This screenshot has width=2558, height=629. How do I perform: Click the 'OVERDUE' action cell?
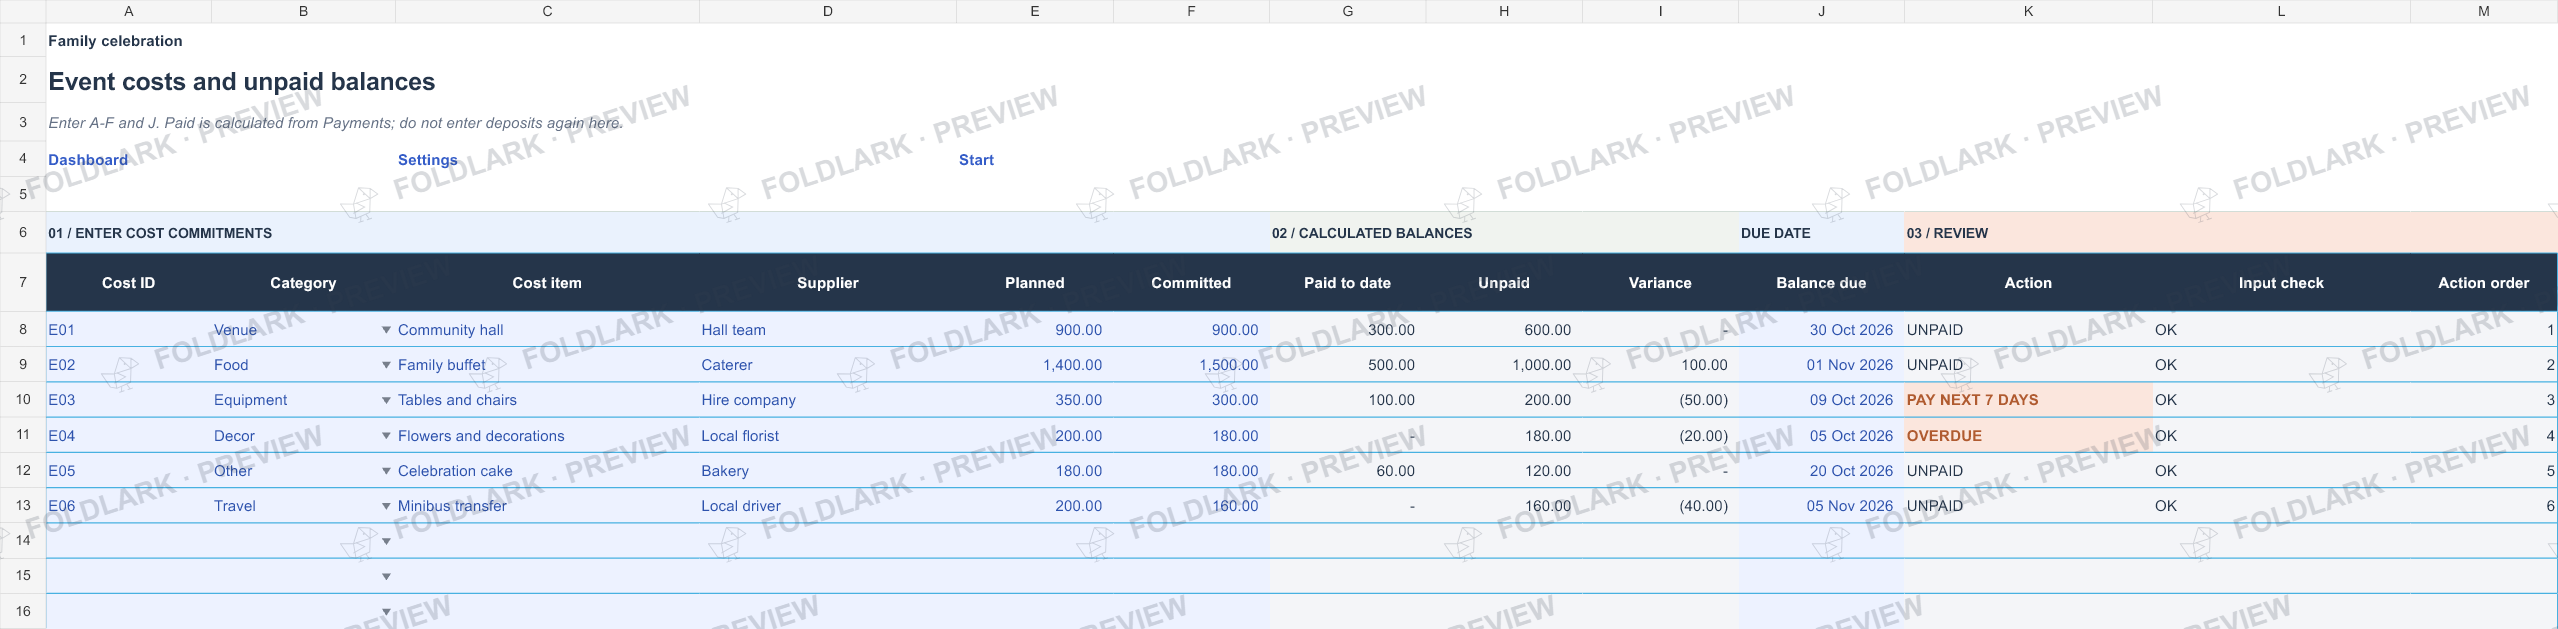(x=2028, y=436)
